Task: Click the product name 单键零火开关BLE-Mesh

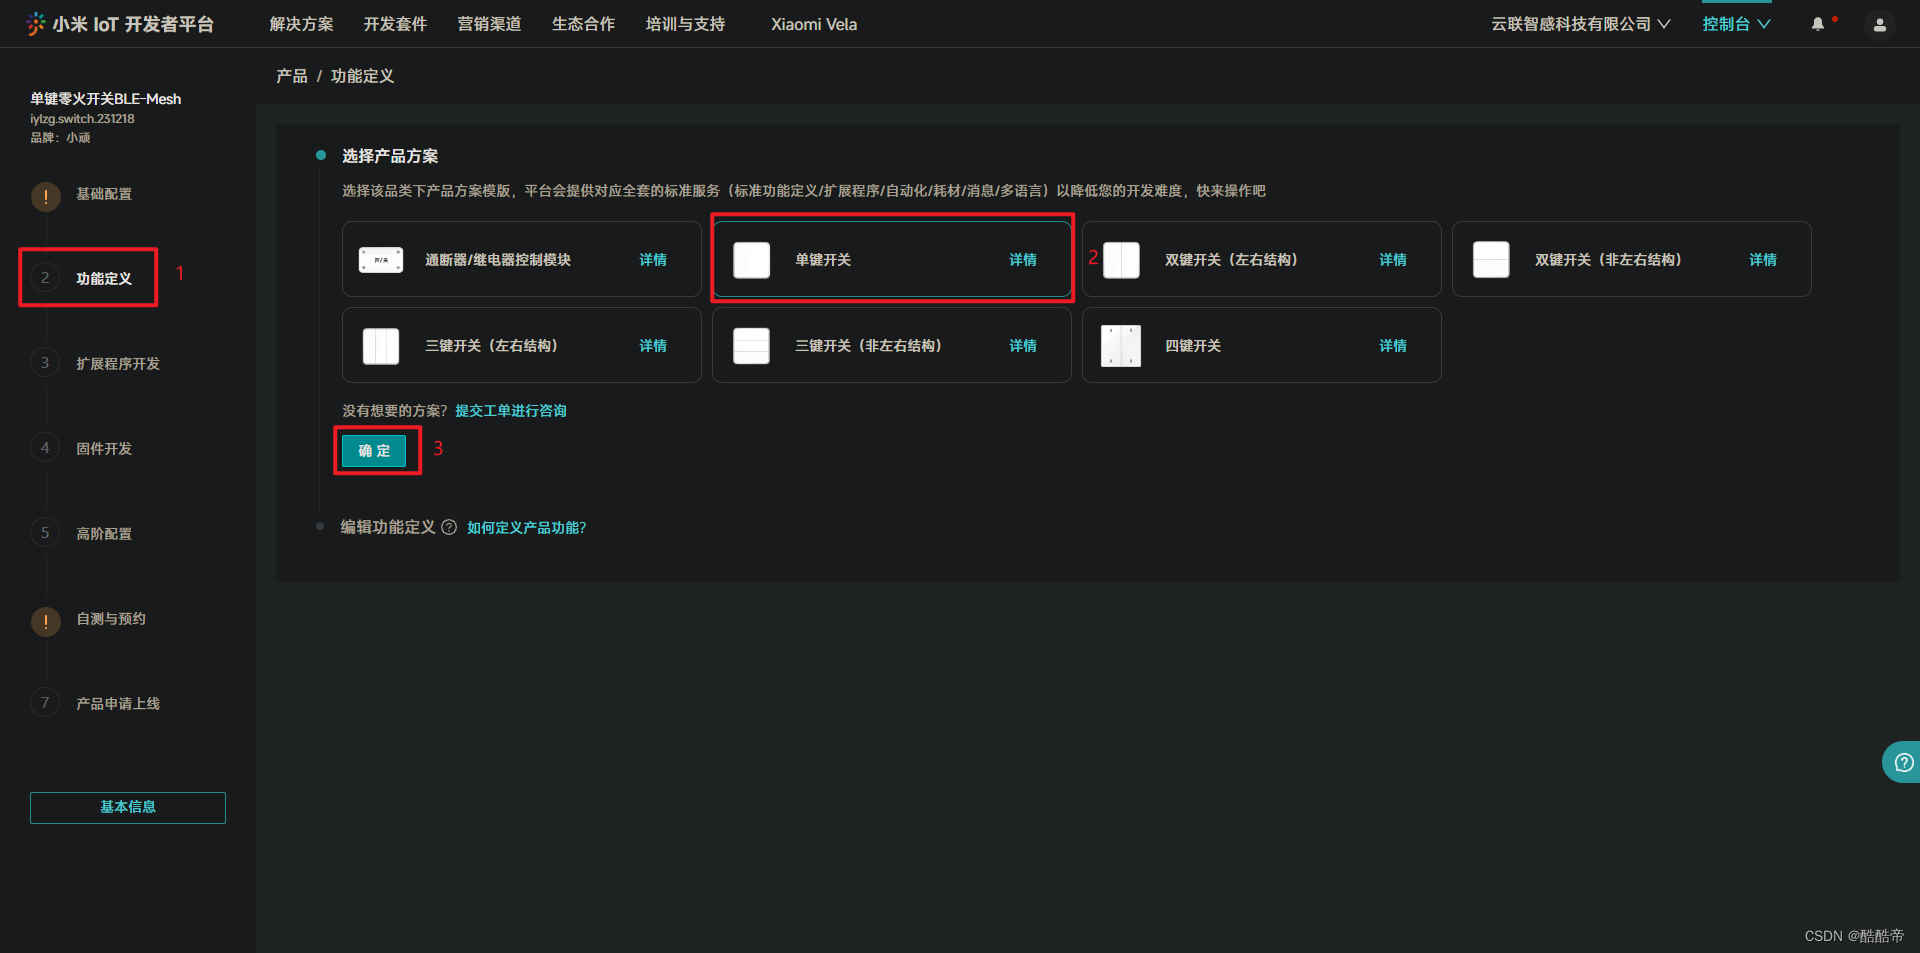Action: (106, 99)
